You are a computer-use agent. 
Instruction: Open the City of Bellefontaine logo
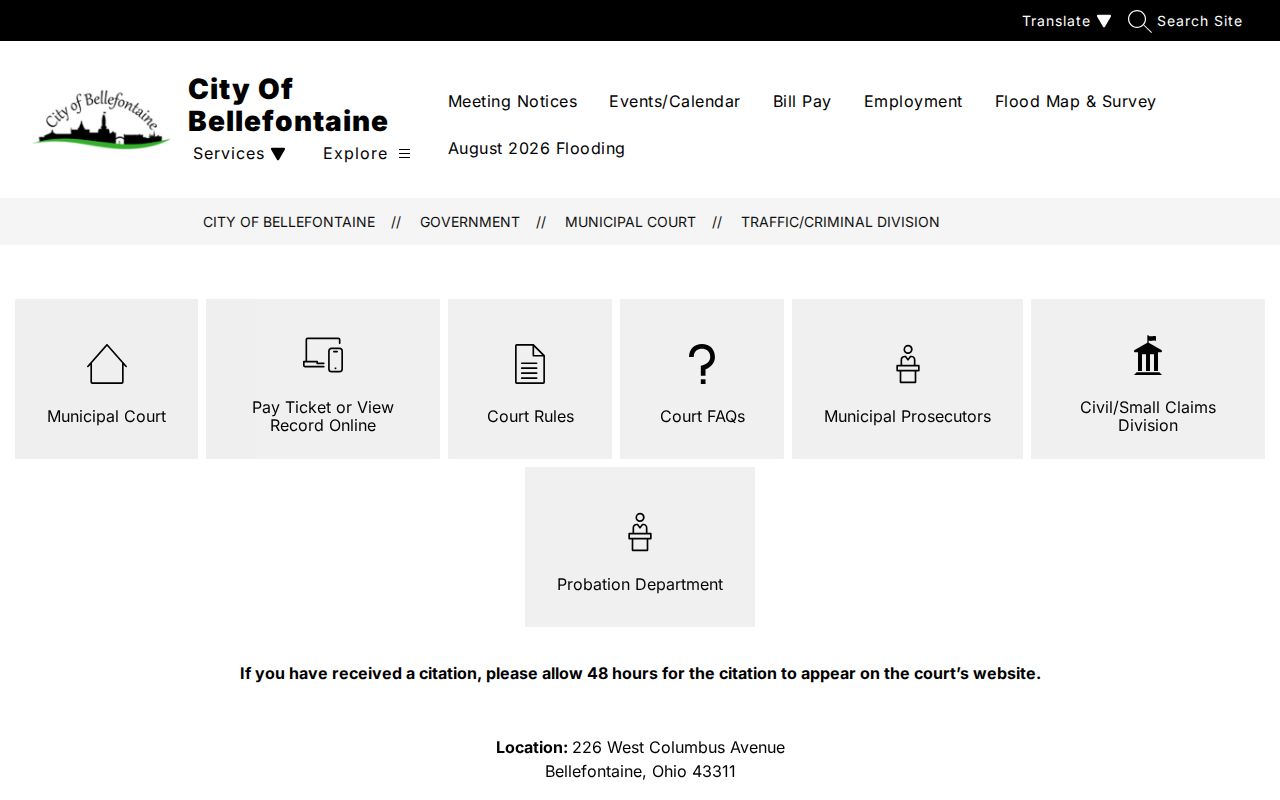point(102,119)
